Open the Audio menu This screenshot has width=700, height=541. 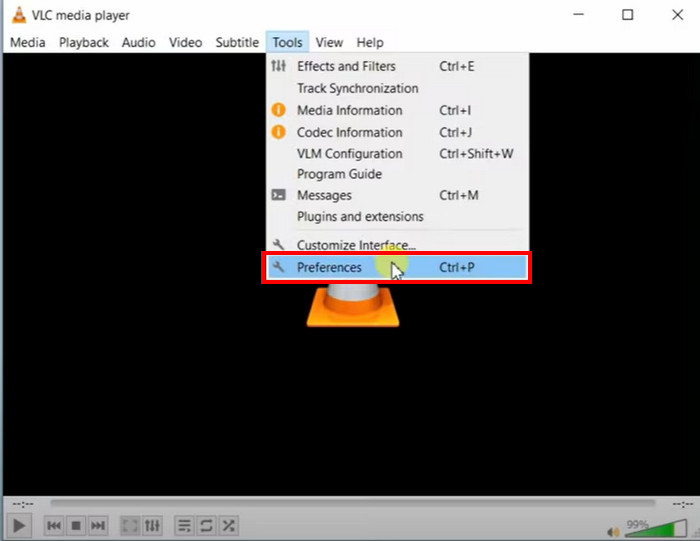(x=139, y=42)
